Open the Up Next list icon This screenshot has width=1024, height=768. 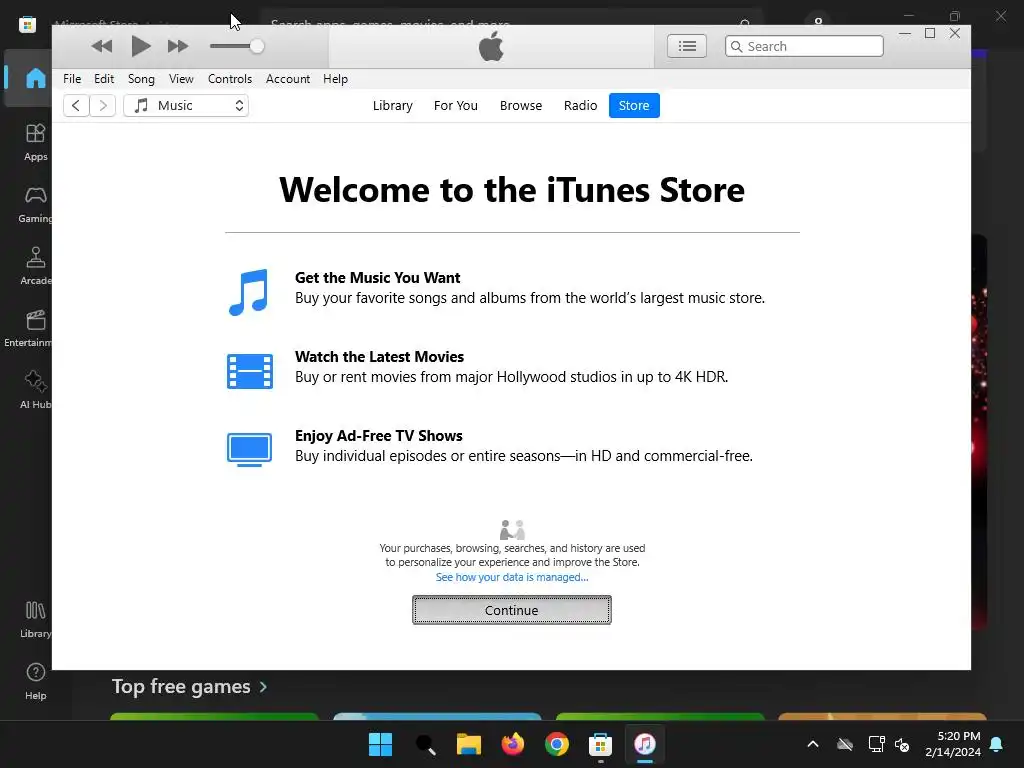click(686, 46)
